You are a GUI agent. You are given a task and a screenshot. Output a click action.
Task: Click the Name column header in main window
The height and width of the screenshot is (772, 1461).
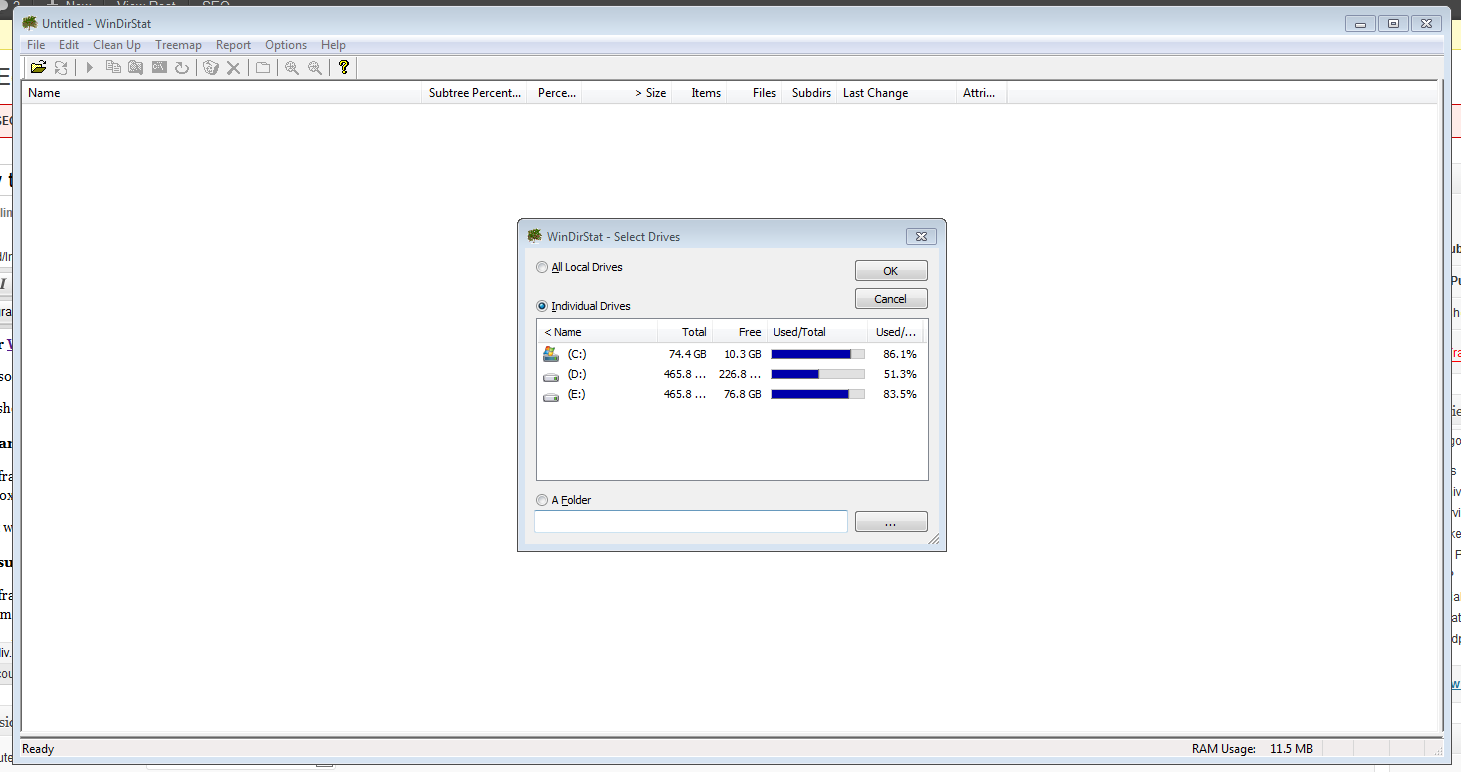pos(222,93)
